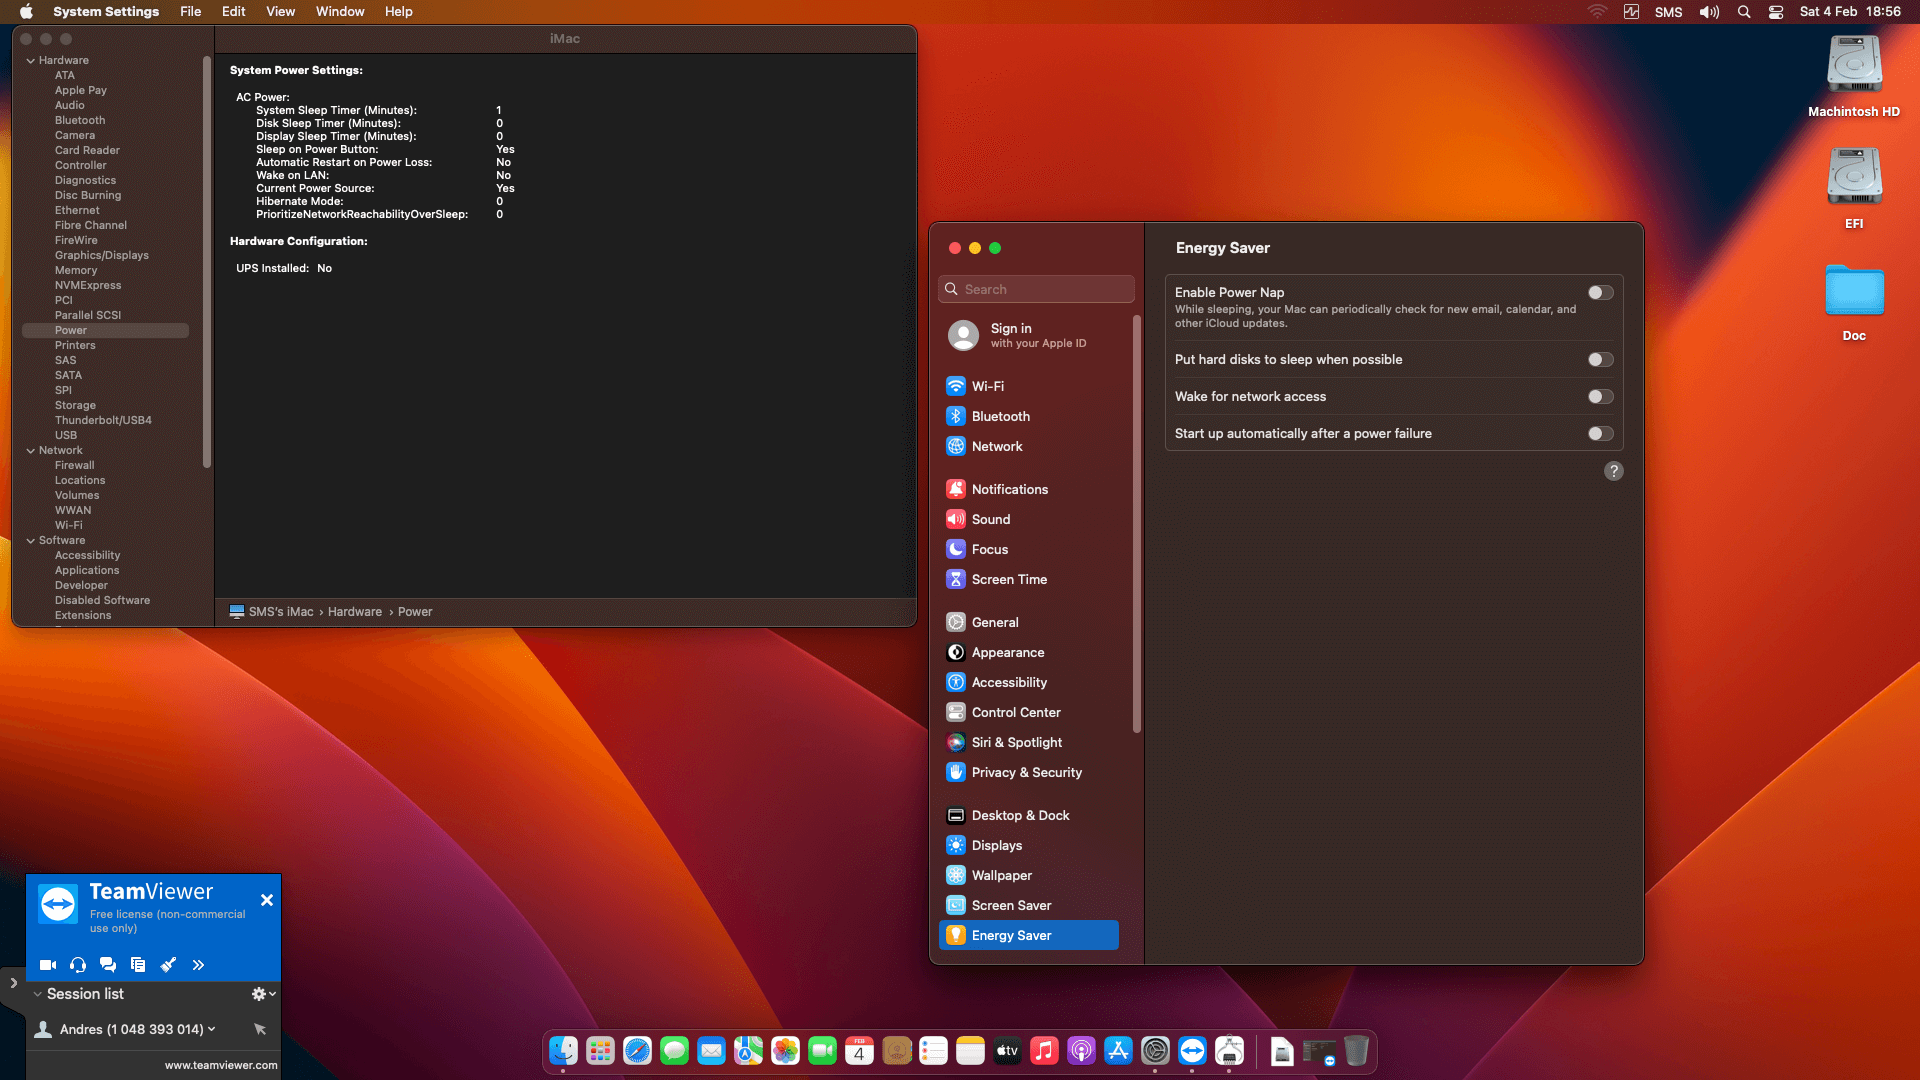The height and width of the screenshot is (1080, 1920).
Task: Open the www.teamviewer.com link
Action: pyautogui.click(x=221, y=1065)
